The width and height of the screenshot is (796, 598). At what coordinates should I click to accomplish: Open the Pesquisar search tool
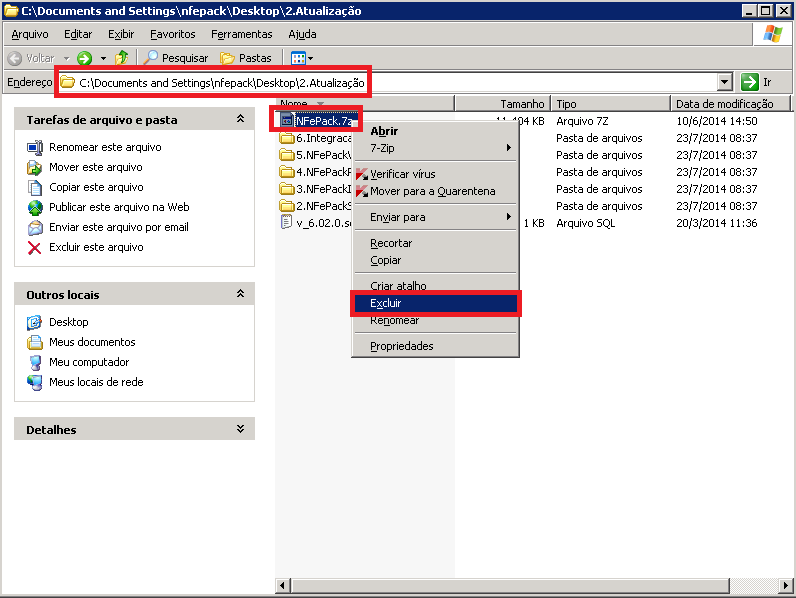pos(176,58)
